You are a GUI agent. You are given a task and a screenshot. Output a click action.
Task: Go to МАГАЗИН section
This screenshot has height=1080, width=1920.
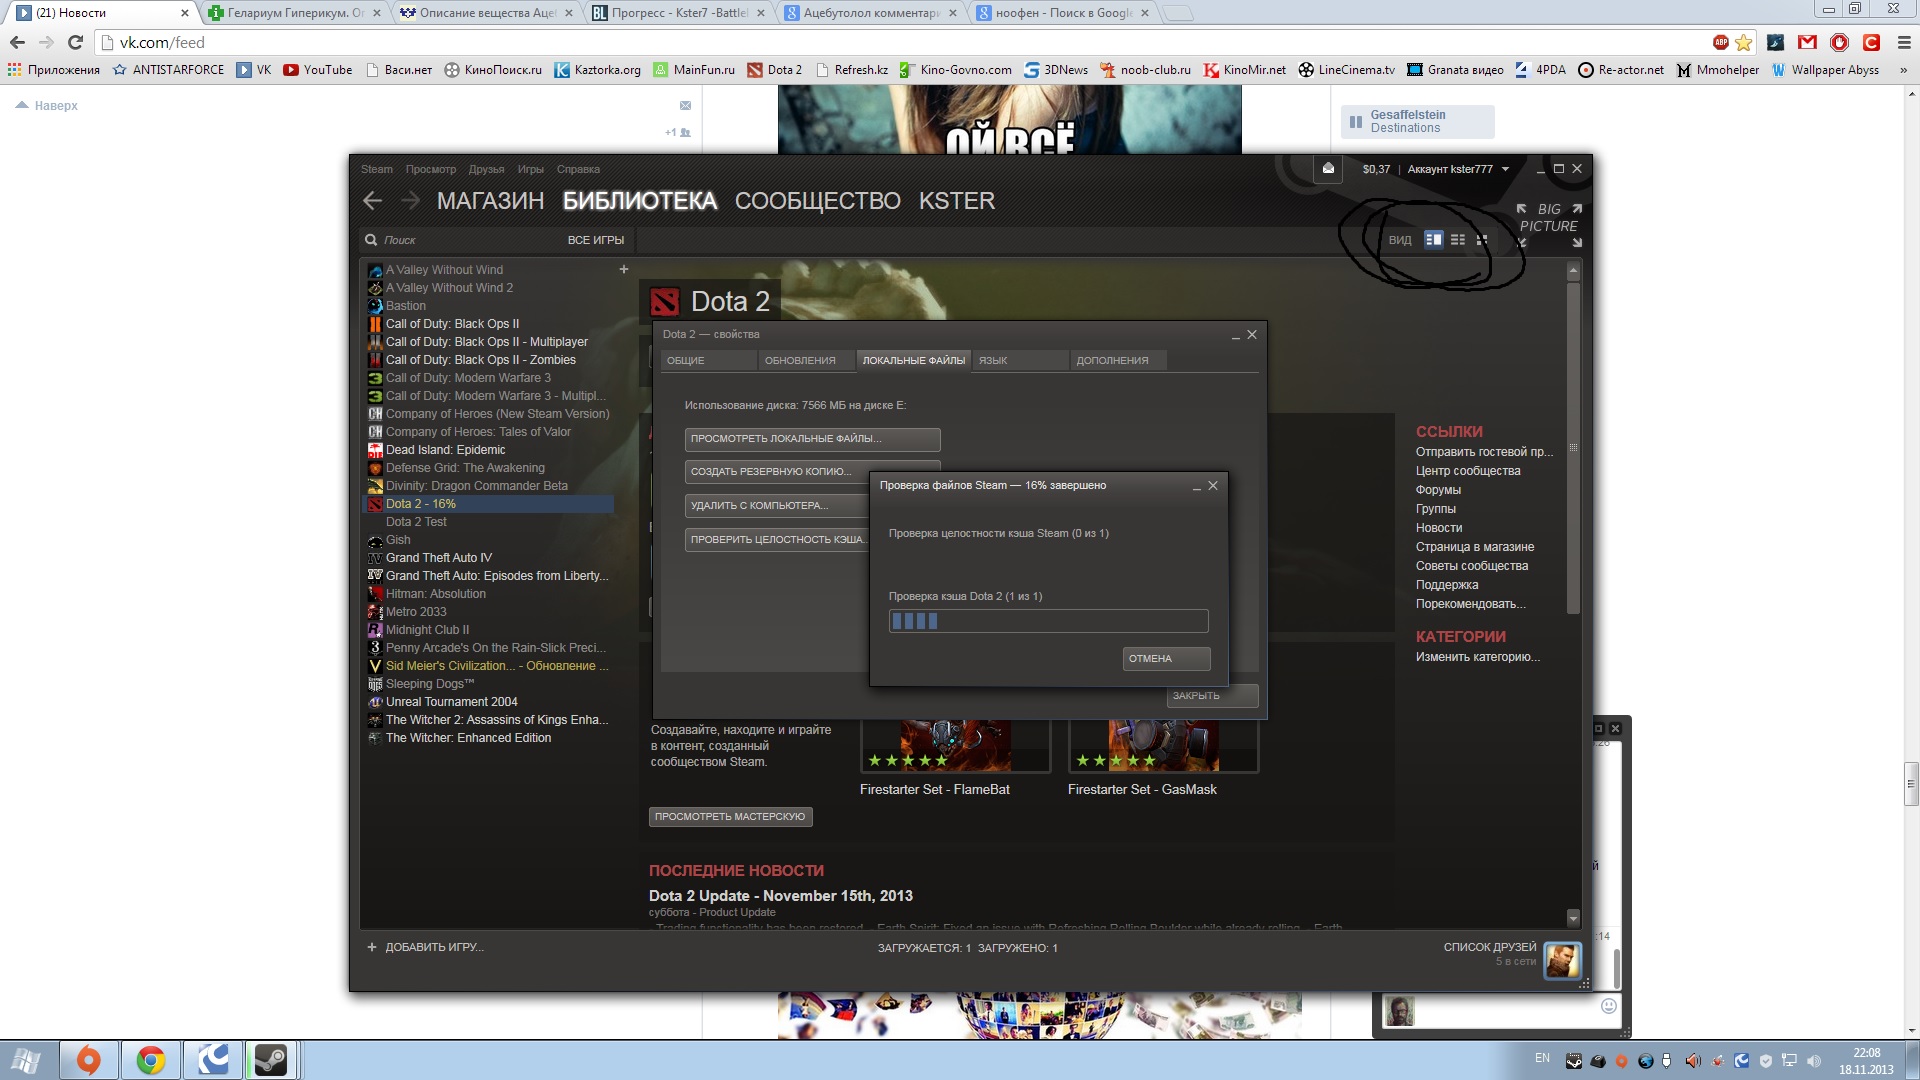tap(490, 201)
